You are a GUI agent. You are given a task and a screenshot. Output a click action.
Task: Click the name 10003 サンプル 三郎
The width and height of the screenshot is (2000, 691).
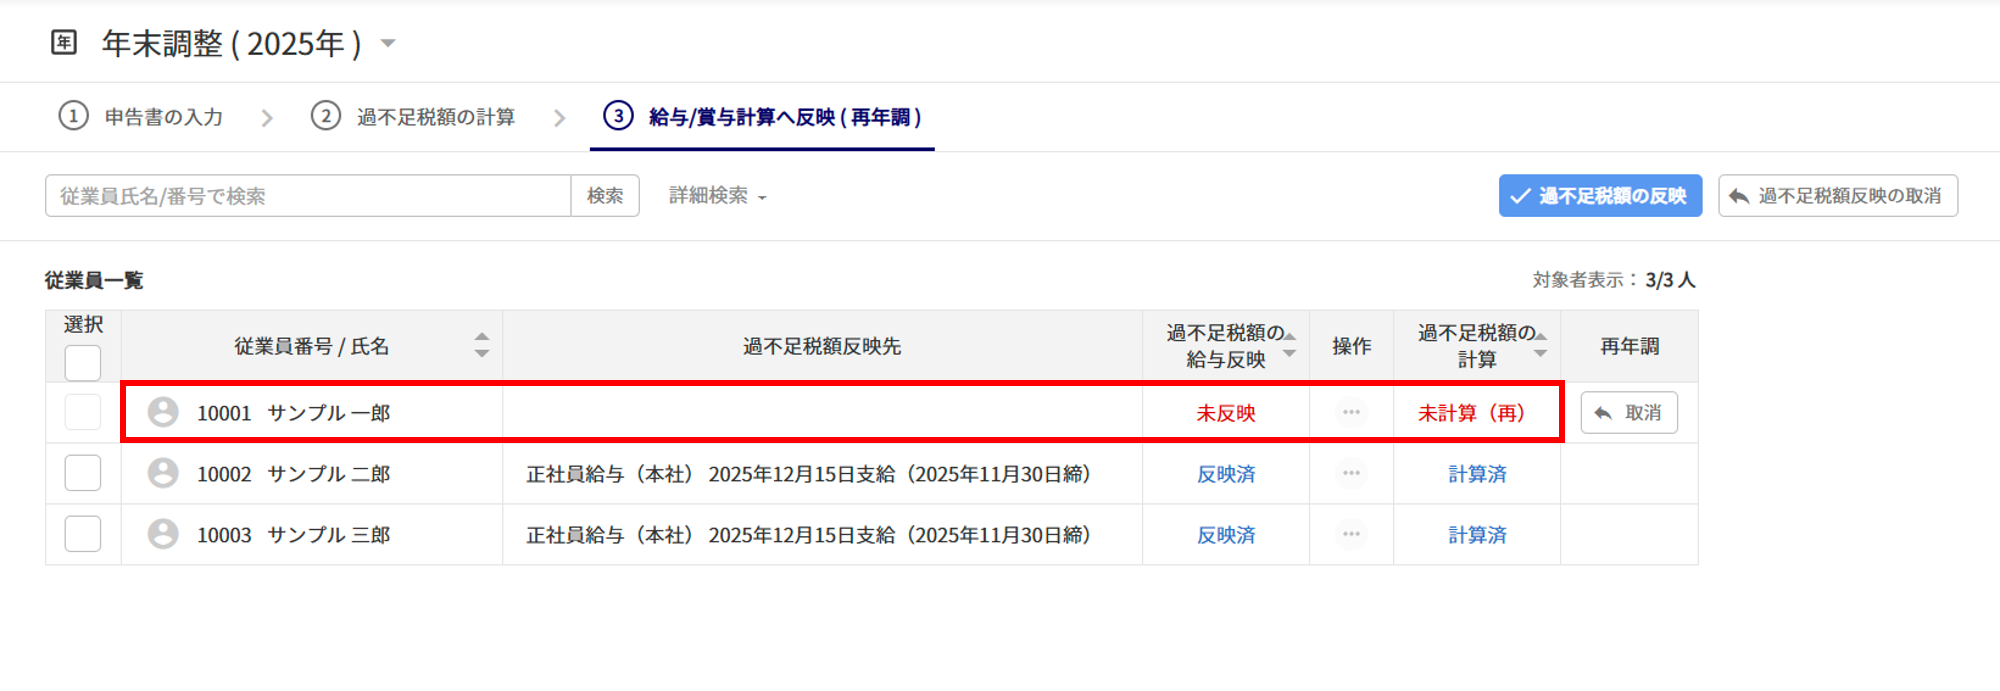point(293,535)
